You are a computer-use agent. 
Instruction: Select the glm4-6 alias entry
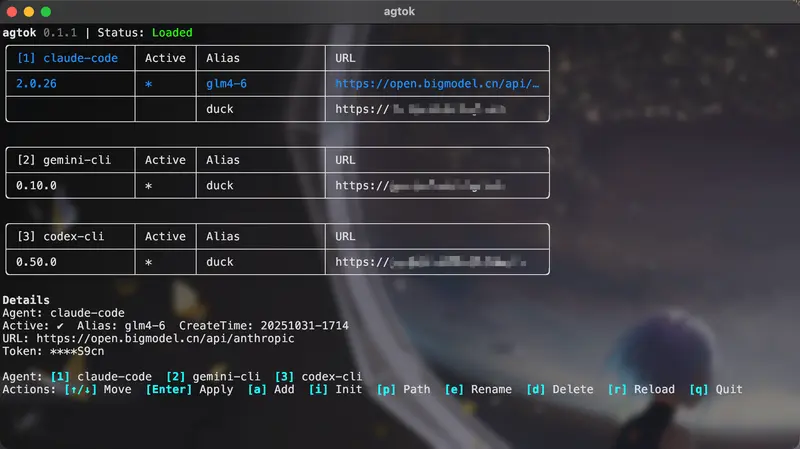pos(226,84)
